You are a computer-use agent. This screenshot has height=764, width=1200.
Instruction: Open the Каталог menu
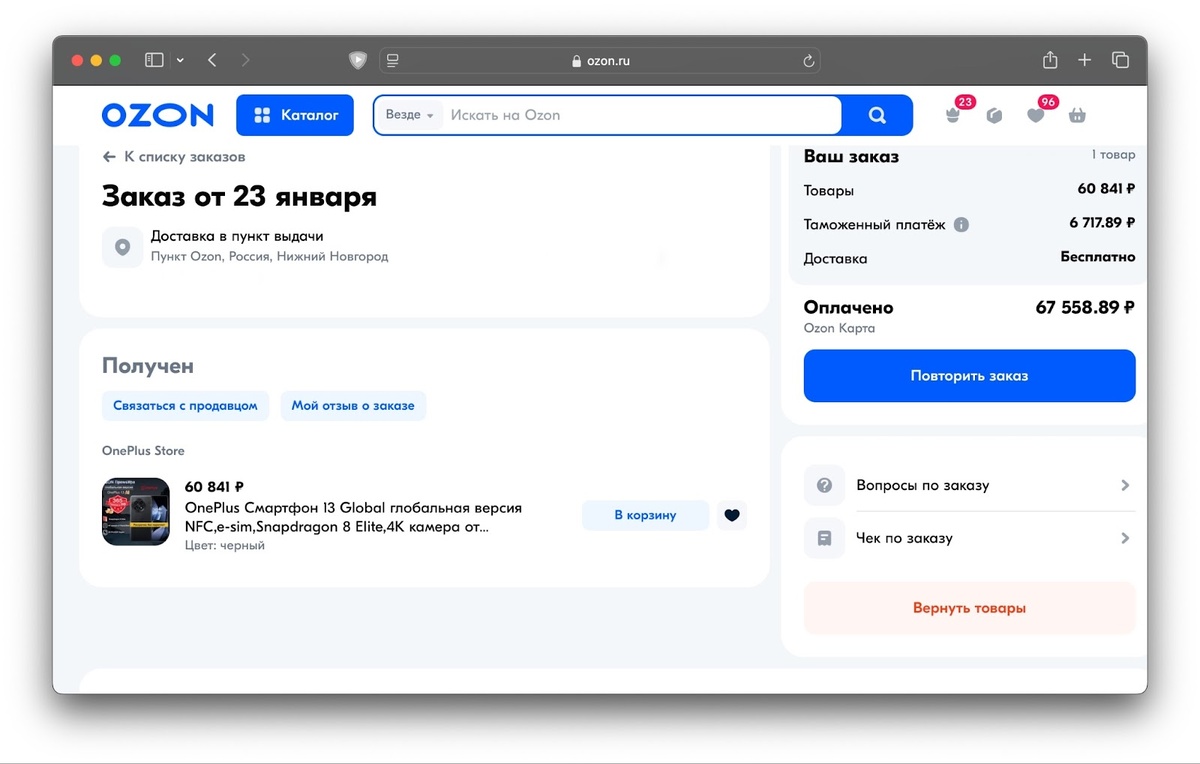pyautogui.click(x=295, y=115)
